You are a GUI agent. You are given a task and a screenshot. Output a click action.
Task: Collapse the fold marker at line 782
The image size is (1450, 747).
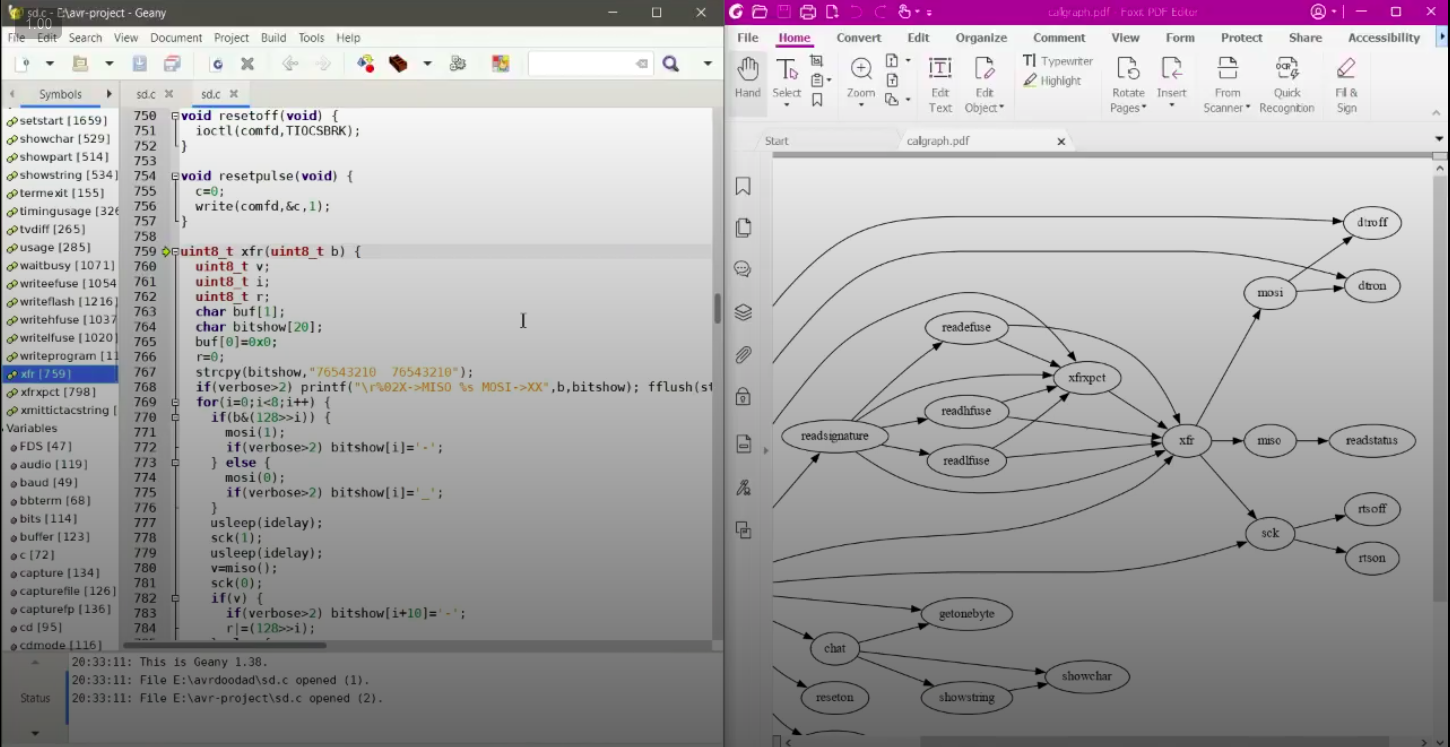tap(175, 598)
